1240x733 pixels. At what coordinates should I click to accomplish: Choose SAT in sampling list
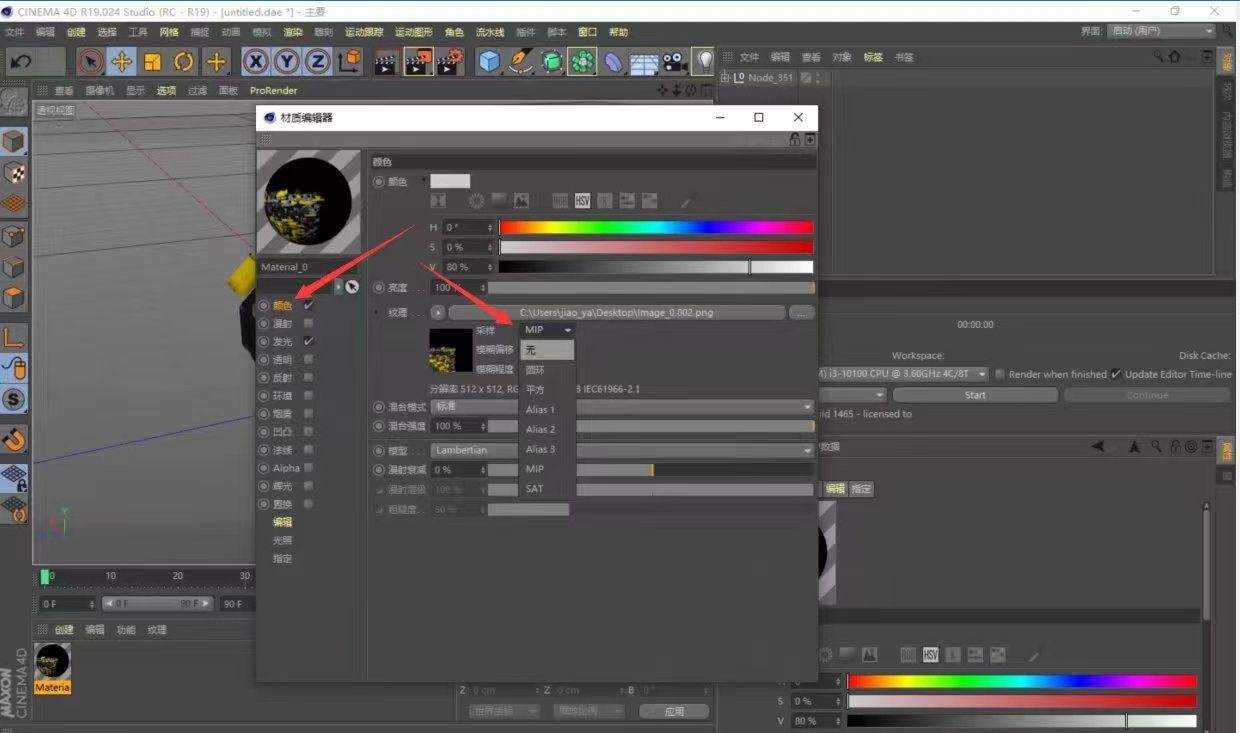point(547,489)
